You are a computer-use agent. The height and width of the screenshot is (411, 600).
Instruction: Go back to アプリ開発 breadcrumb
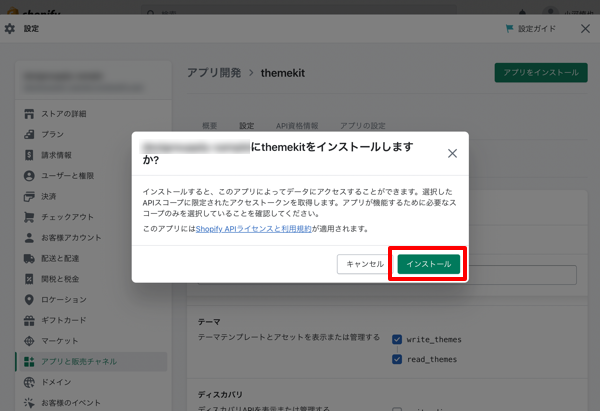point(214,73)
